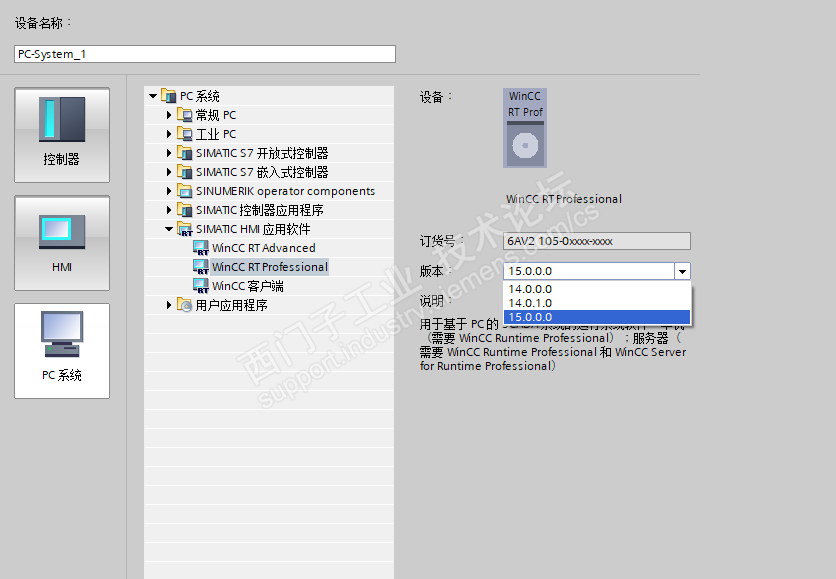Click the 版本 combo box showing 15.0.0.0
Image resolution: width=836 pixels, height=579 pixels.
point(597,271)
